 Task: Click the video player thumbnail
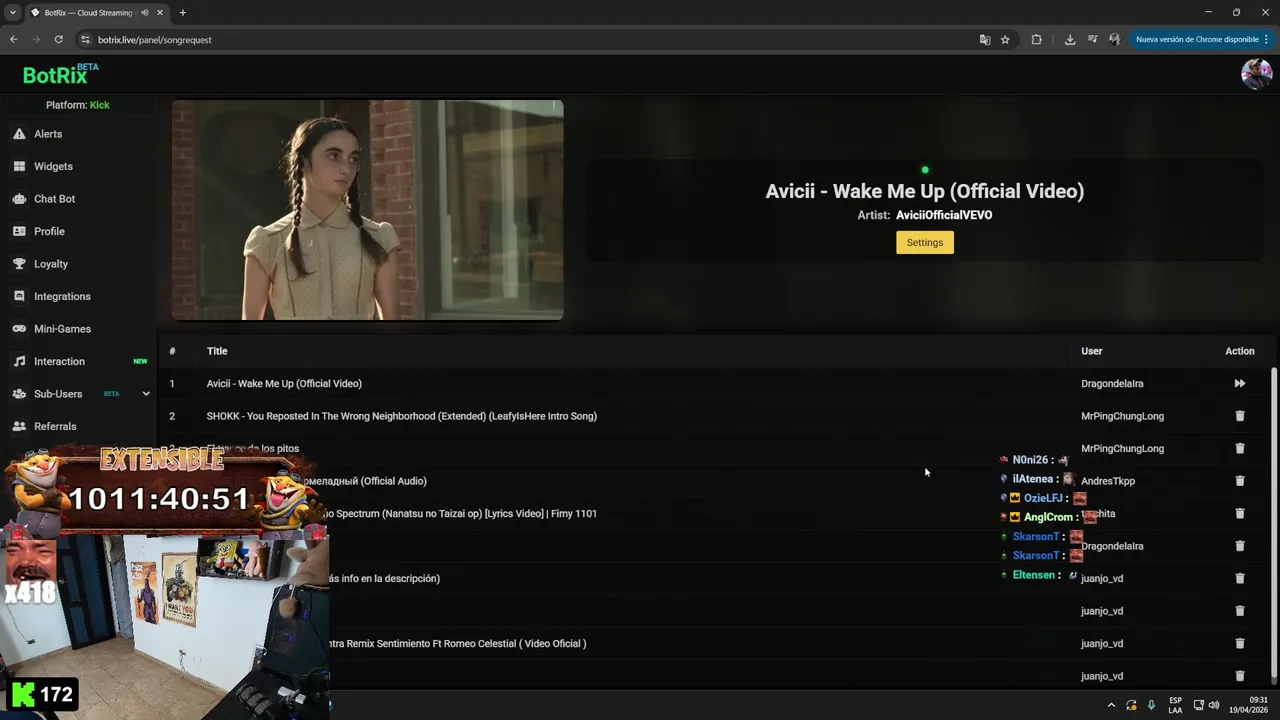click(x=367, y=210)
